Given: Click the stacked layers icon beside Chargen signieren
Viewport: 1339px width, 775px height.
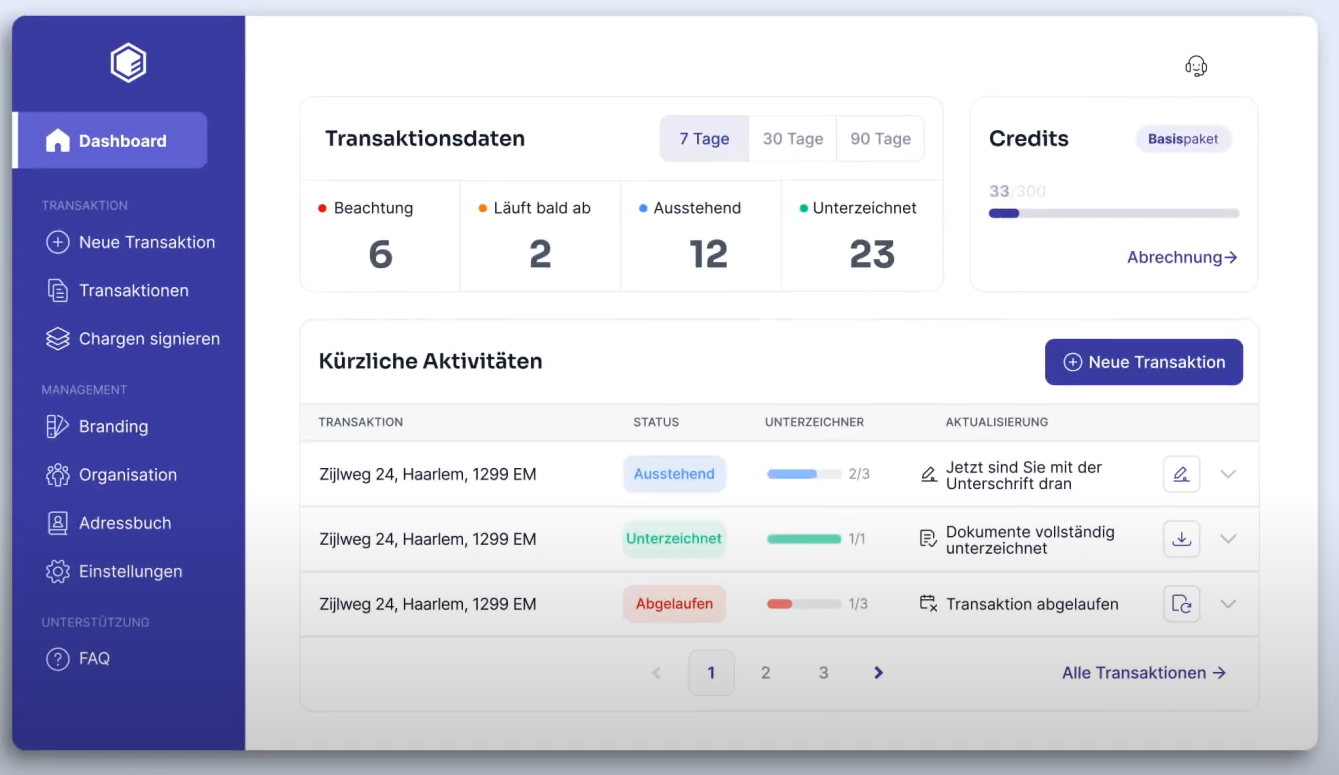Looking at the screenshot, I should click(x=58, y=339).
